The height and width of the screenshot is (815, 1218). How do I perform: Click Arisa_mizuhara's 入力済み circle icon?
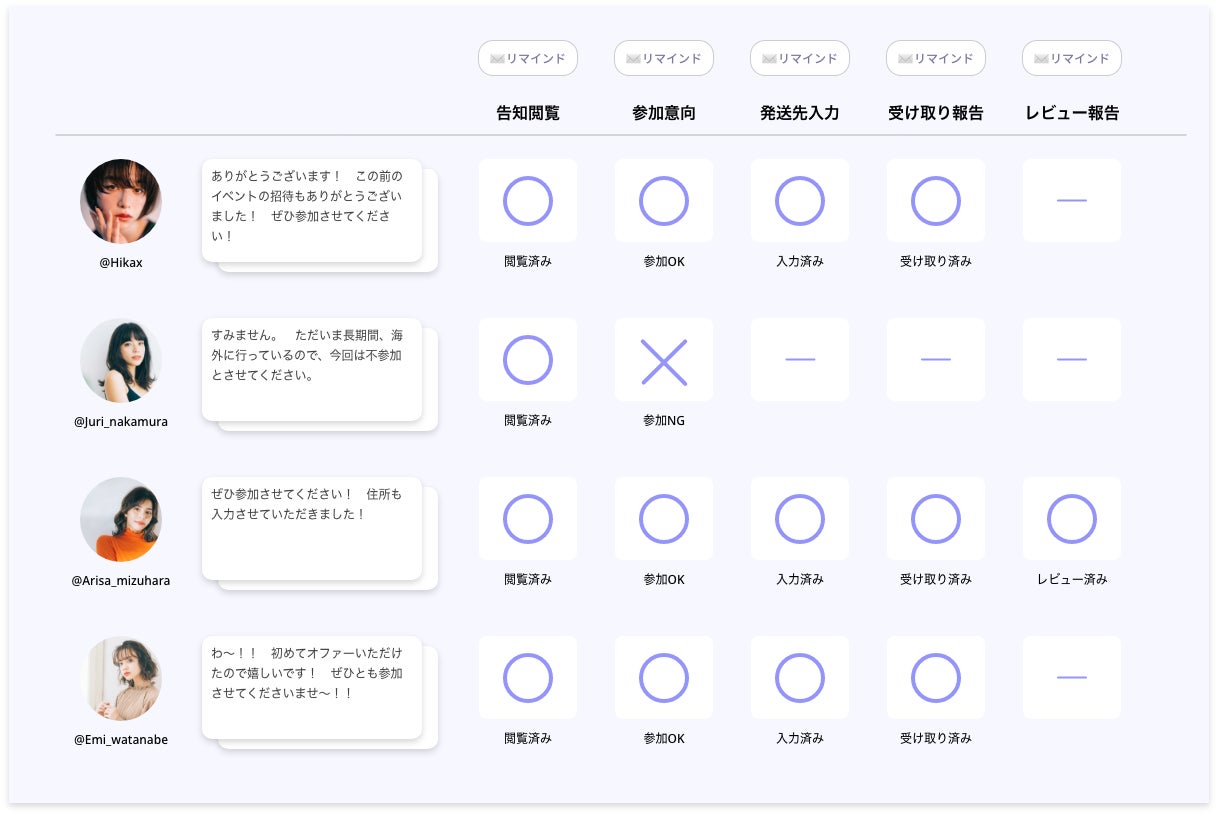(x=800, y=519)
